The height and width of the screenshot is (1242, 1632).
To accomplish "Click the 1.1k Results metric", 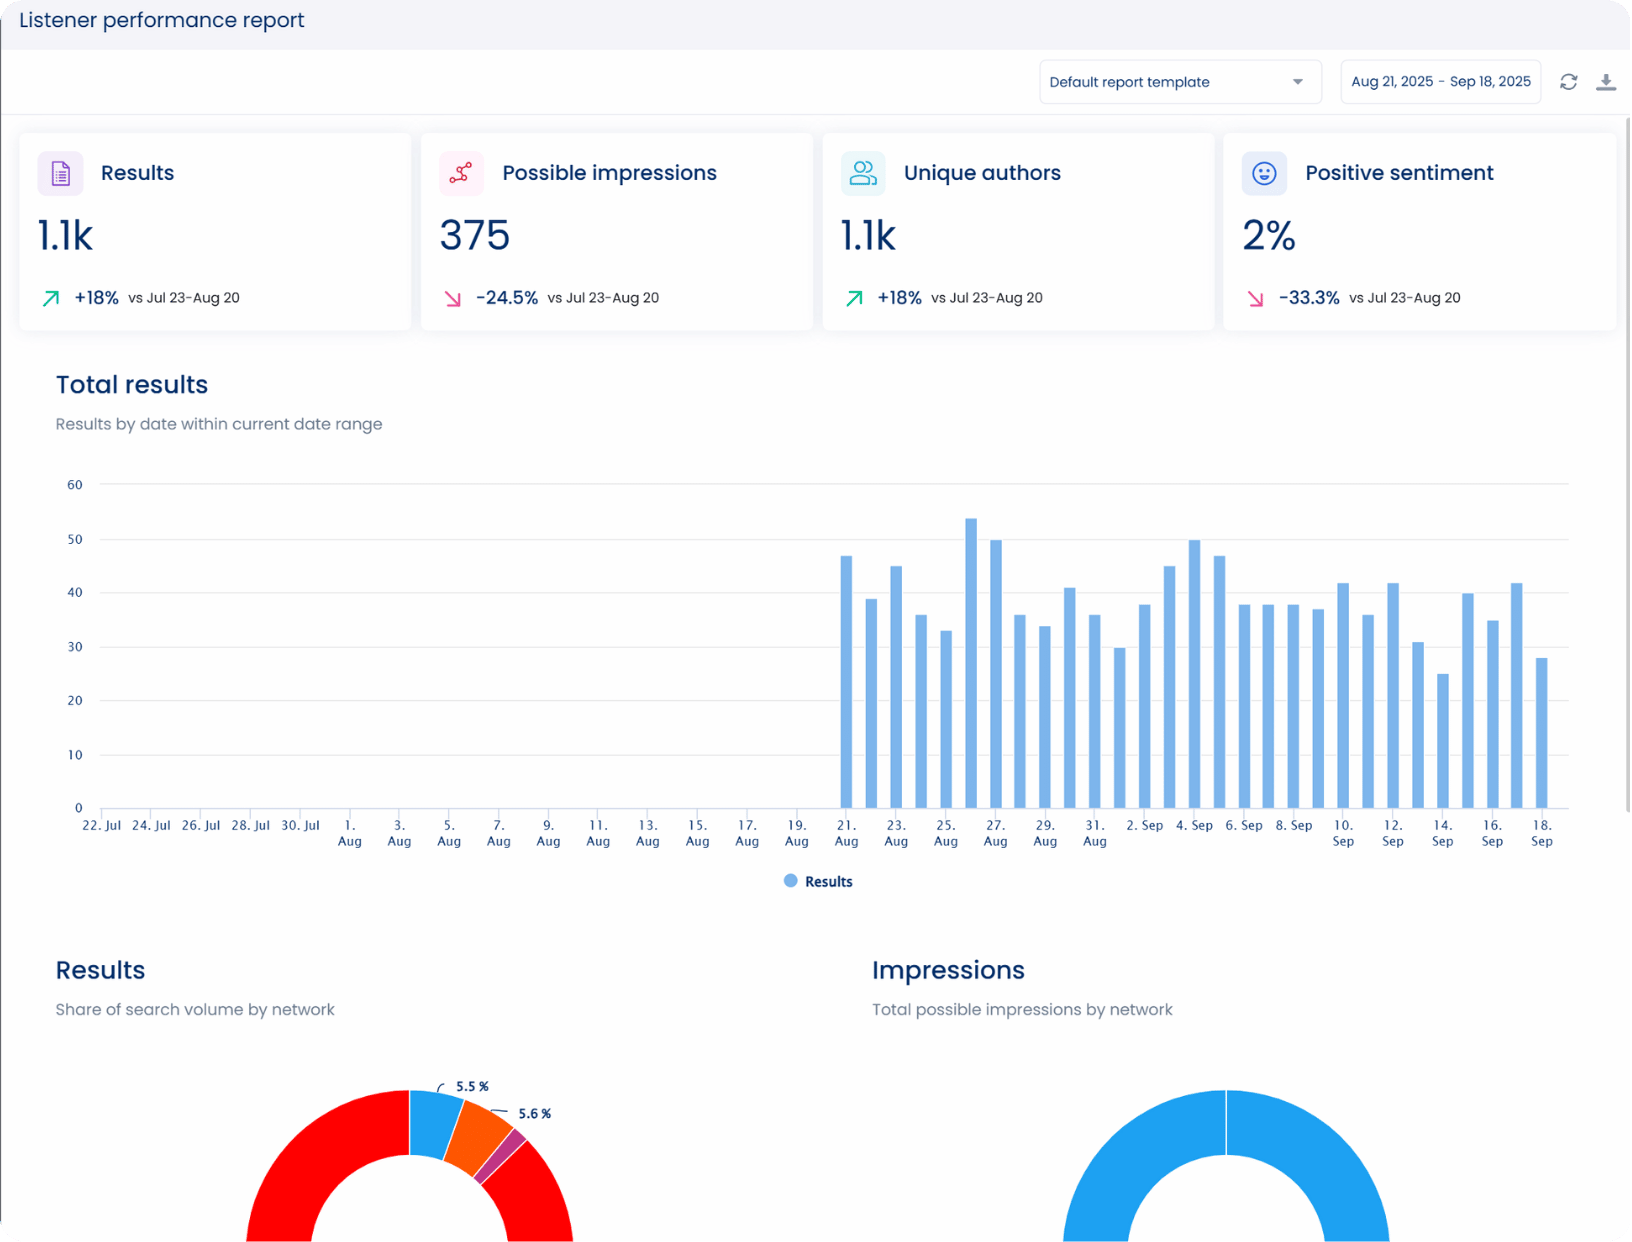I will 64,235.
